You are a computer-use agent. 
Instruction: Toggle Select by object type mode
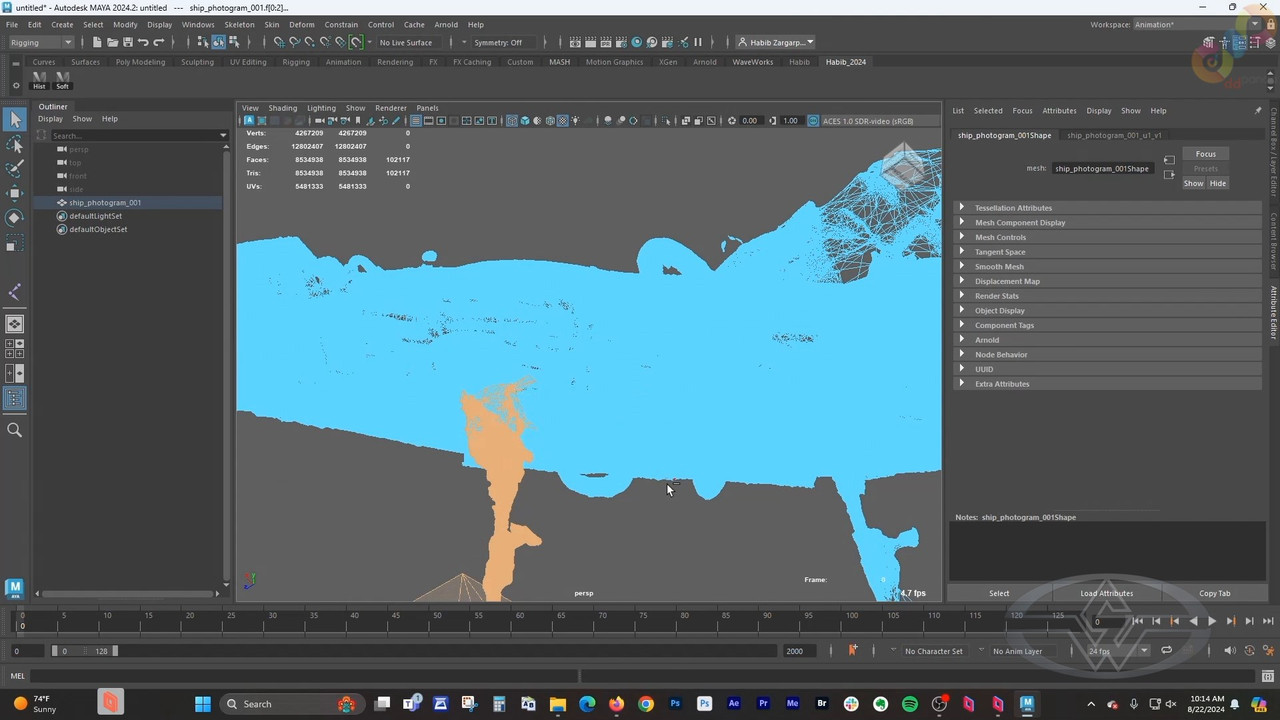click(218, 42)
